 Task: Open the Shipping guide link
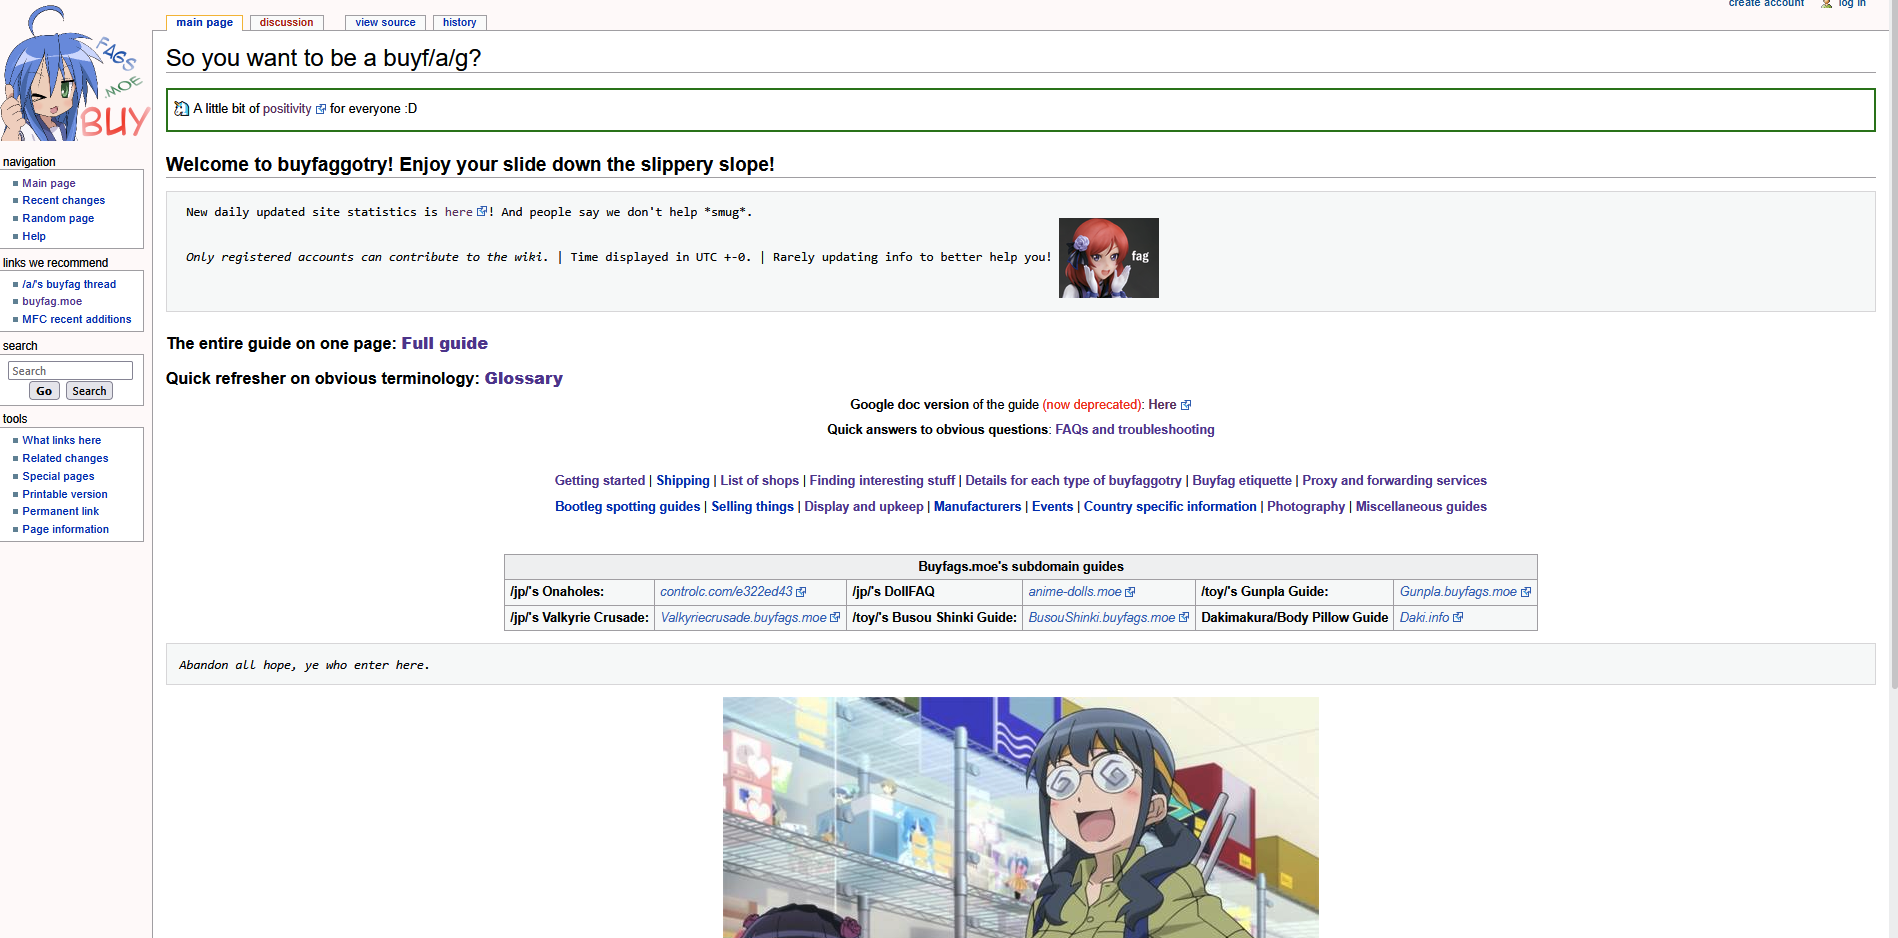tap(683, 481)
